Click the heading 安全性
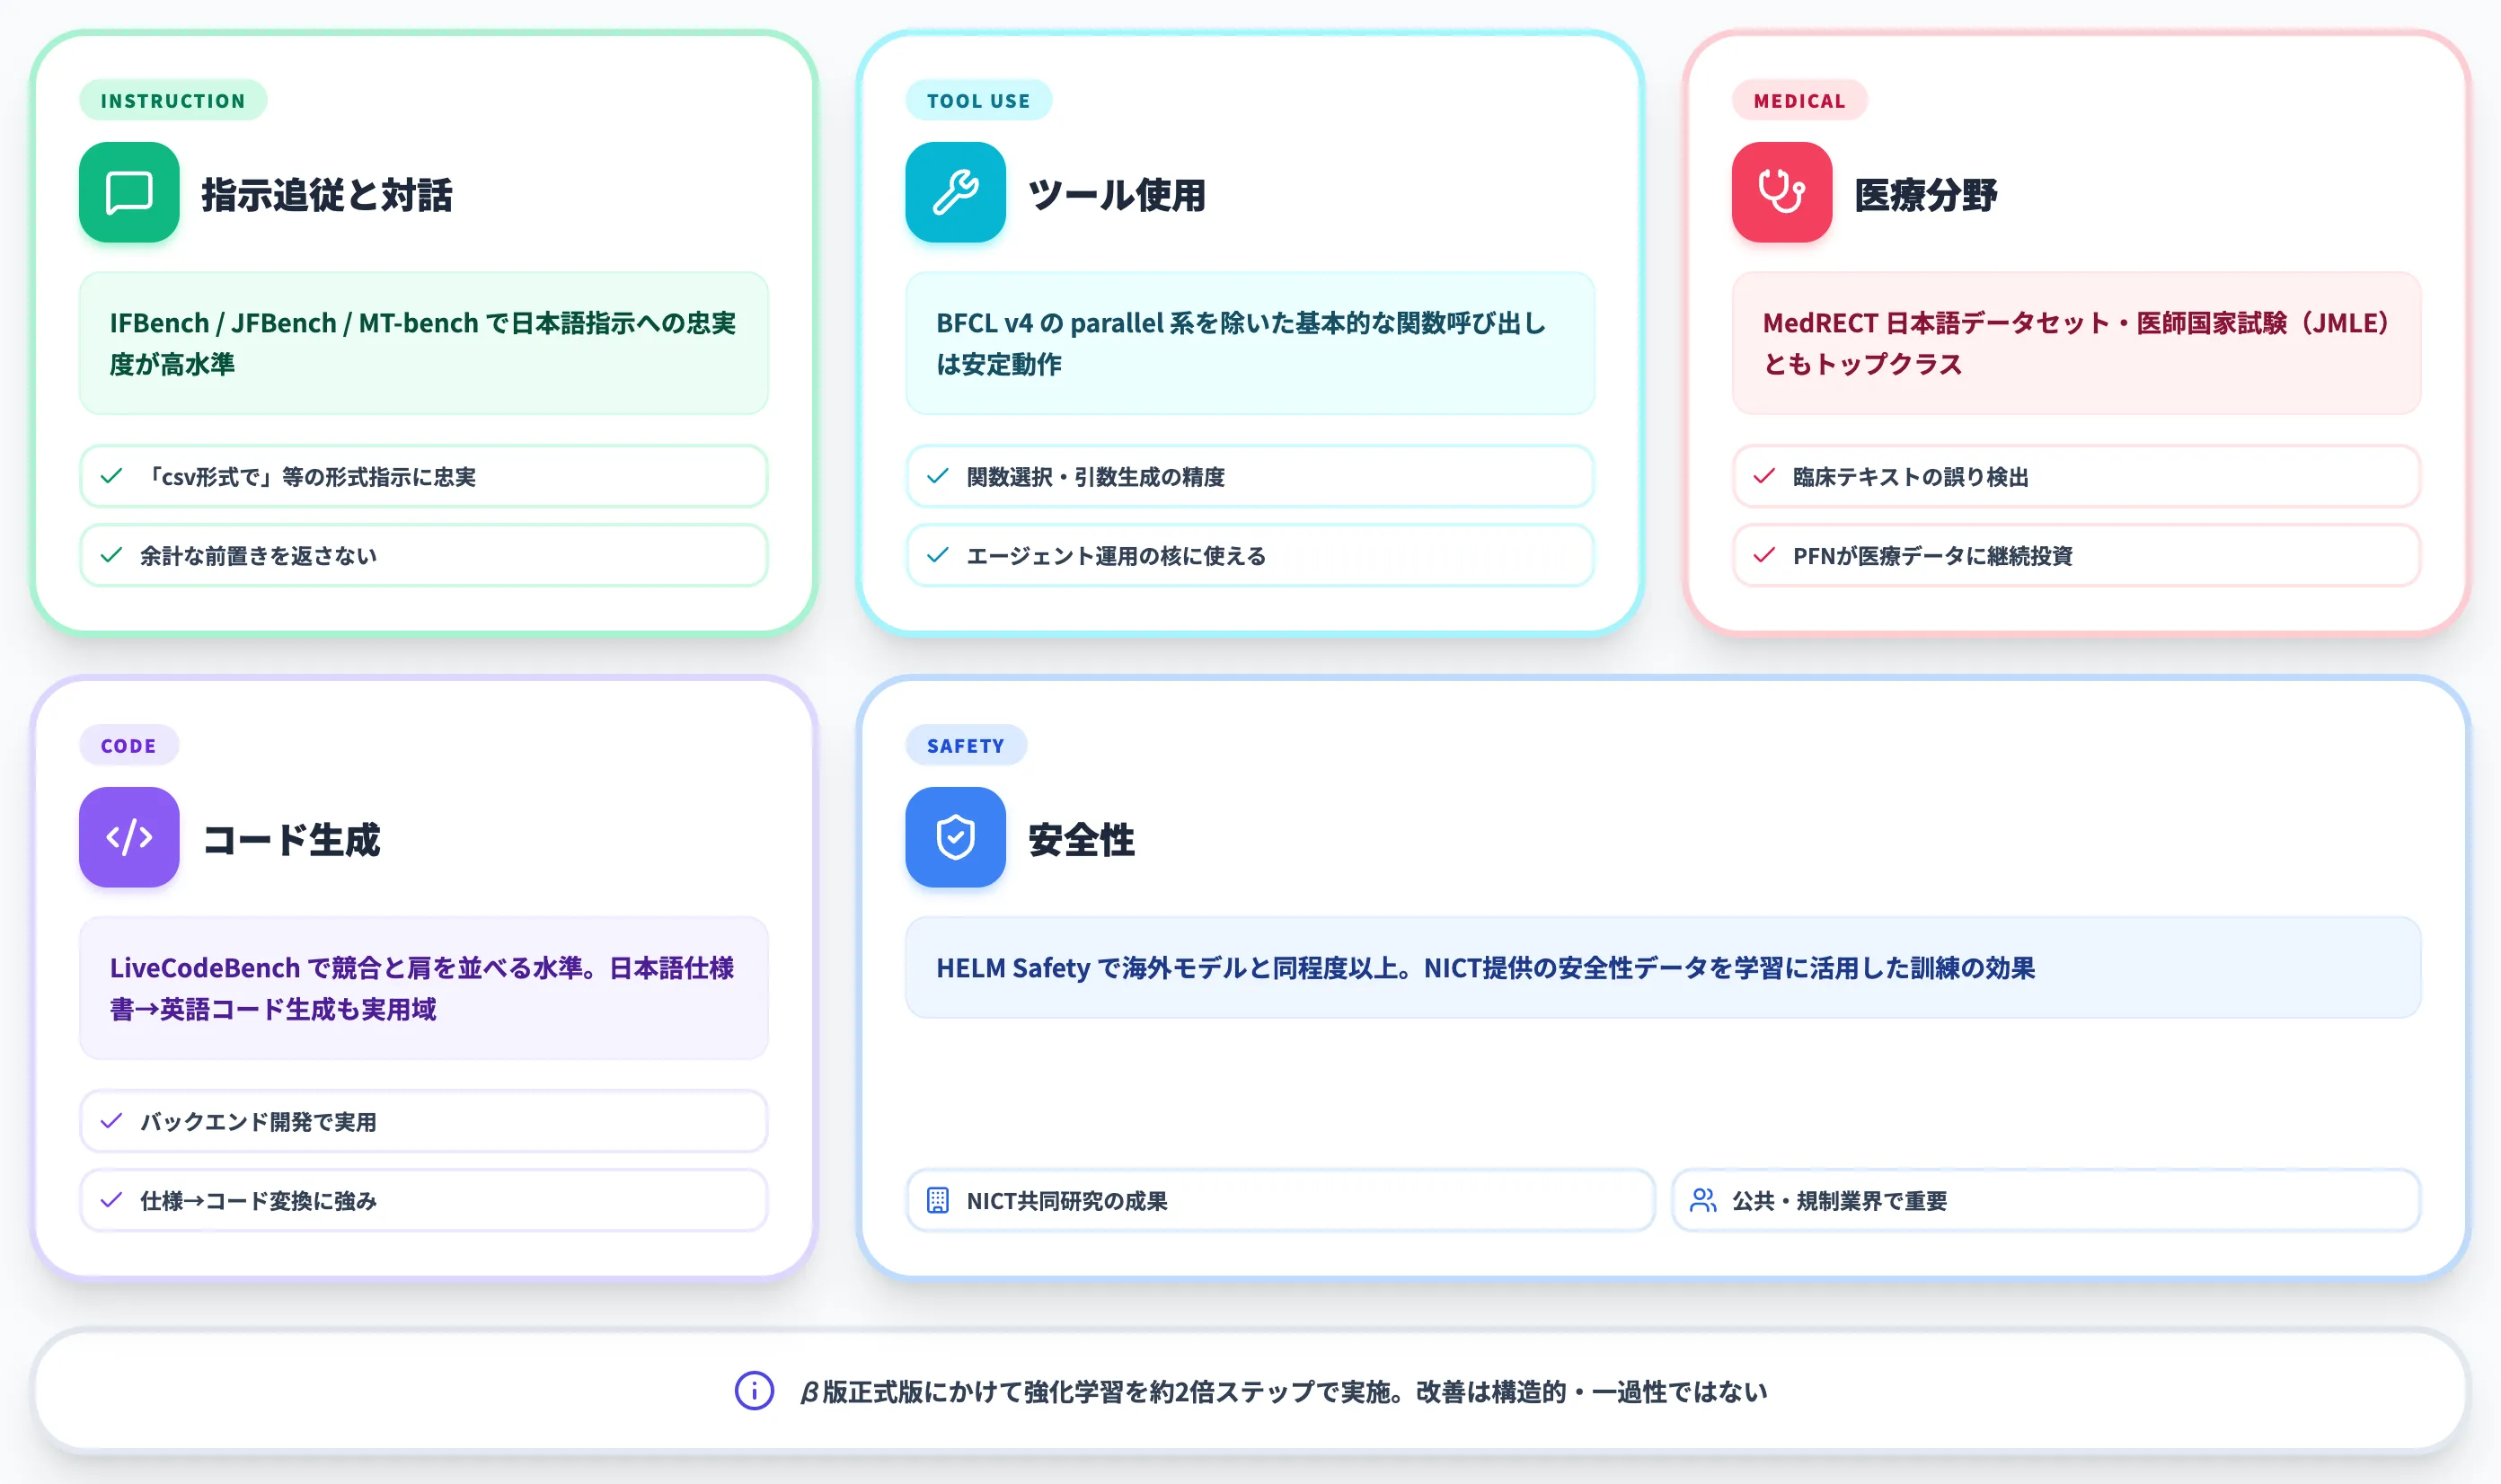 1081,839
